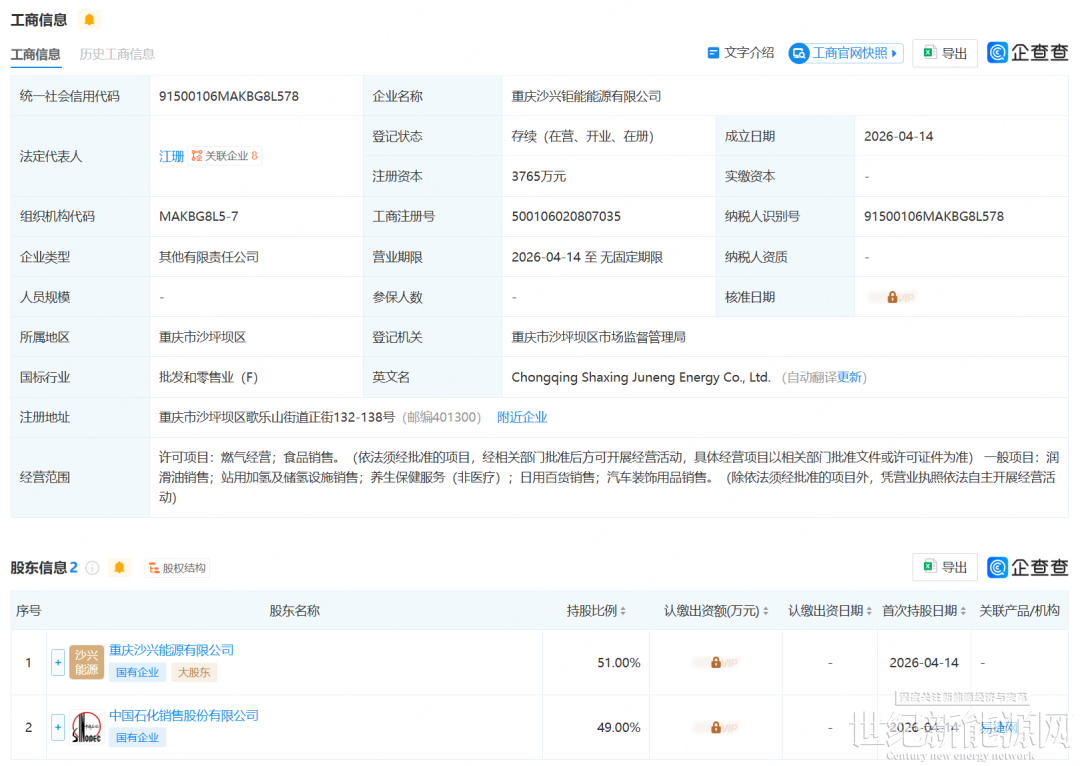Click the Sinopec shareholder logo
Image resolution: width=1080 pixels, height=766 pixels.
pos(86,727)
